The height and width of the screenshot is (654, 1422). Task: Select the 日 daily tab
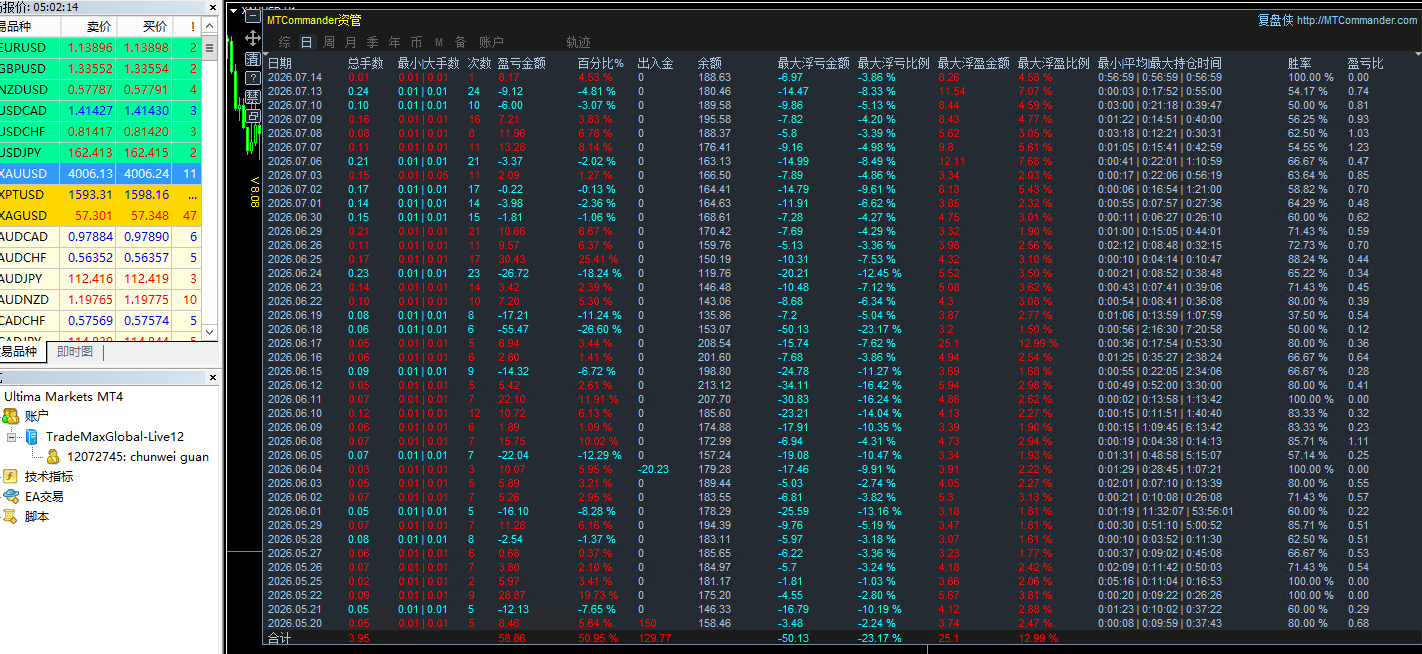(x=306, y=42)
